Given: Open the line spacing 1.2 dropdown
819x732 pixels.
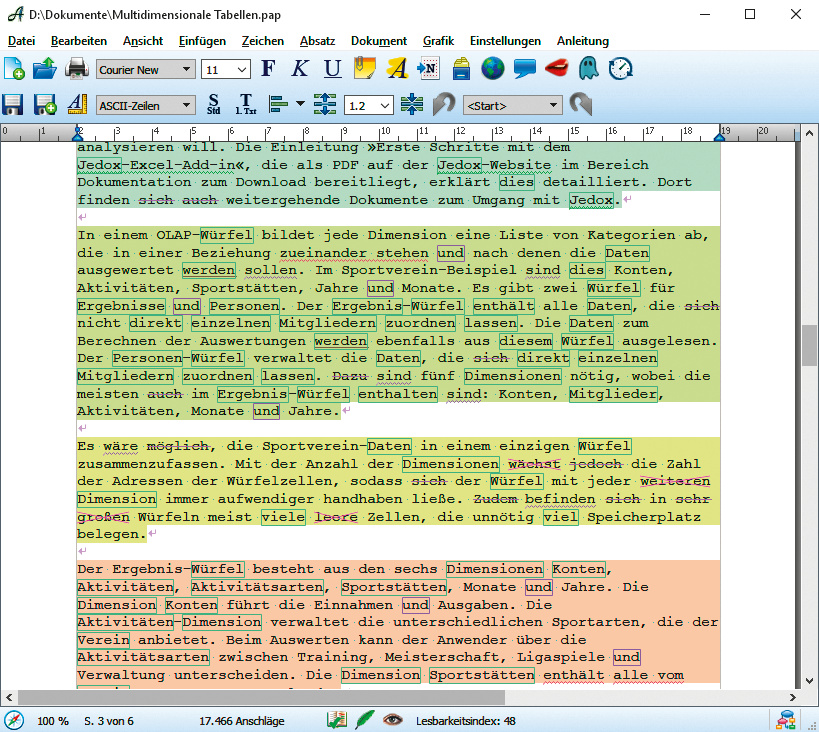Looking at the screenshot, I should click(384, 106).
